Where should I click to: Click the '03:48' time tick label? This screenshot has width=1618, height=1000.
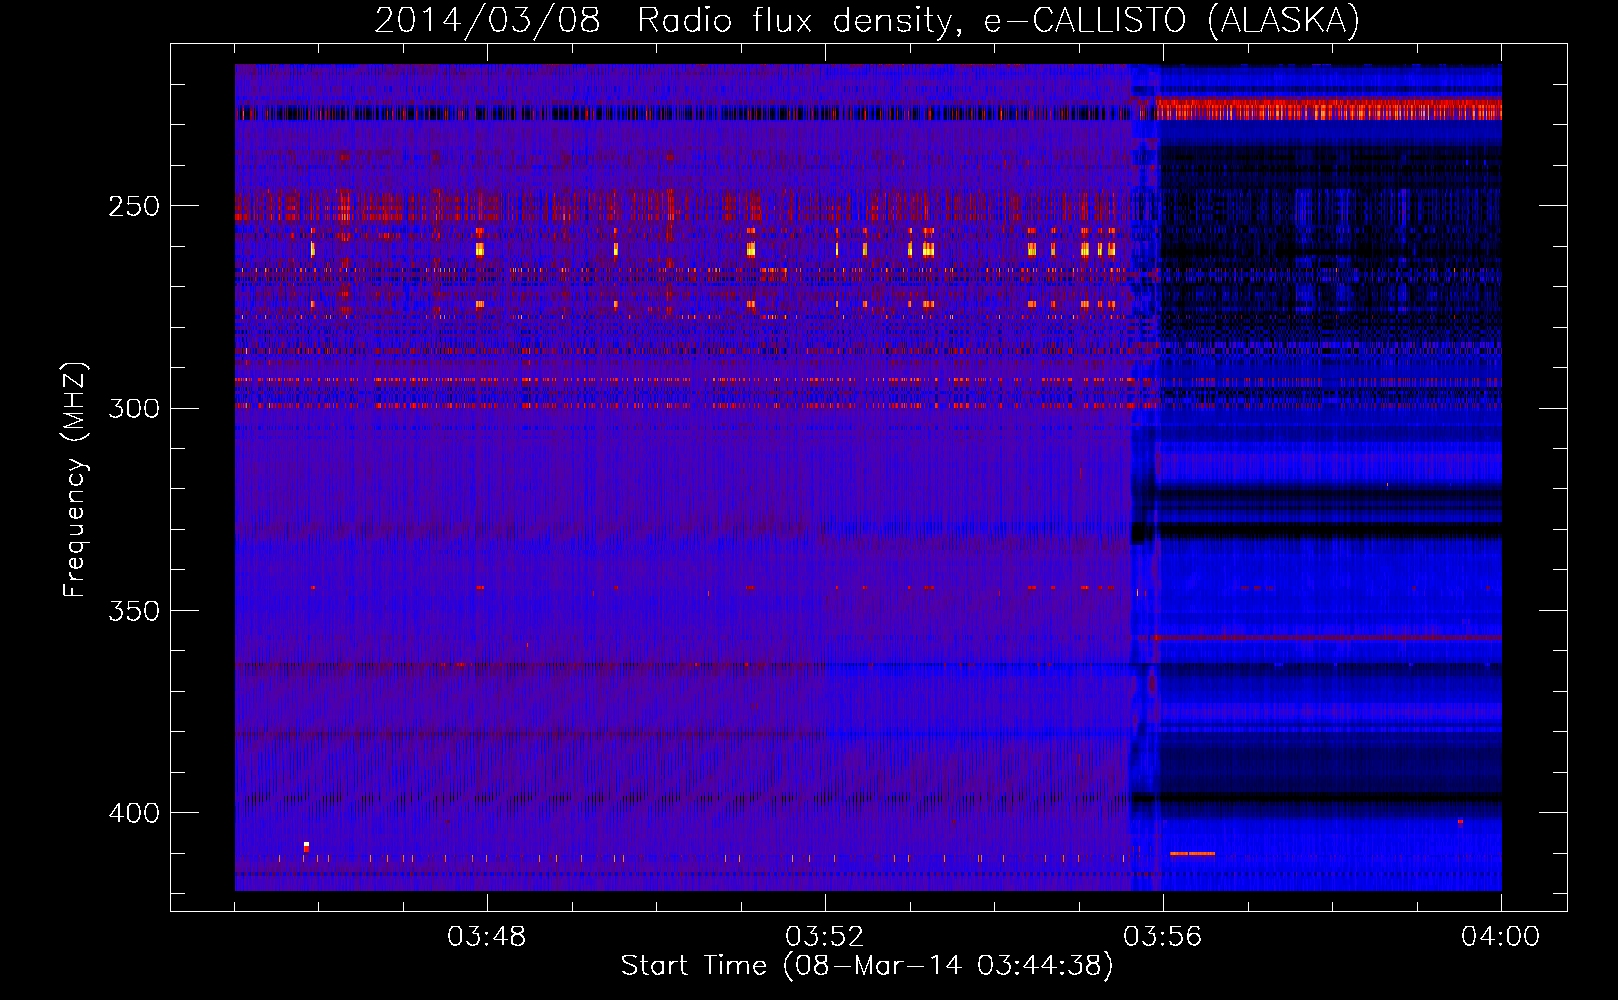pos(487,937)
